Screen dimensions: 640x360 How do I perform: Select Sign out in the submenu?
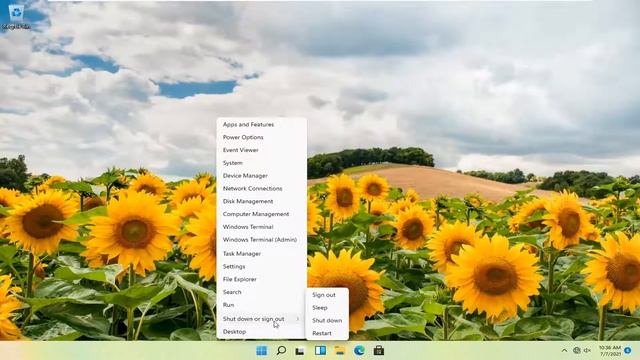pos(327,295)
